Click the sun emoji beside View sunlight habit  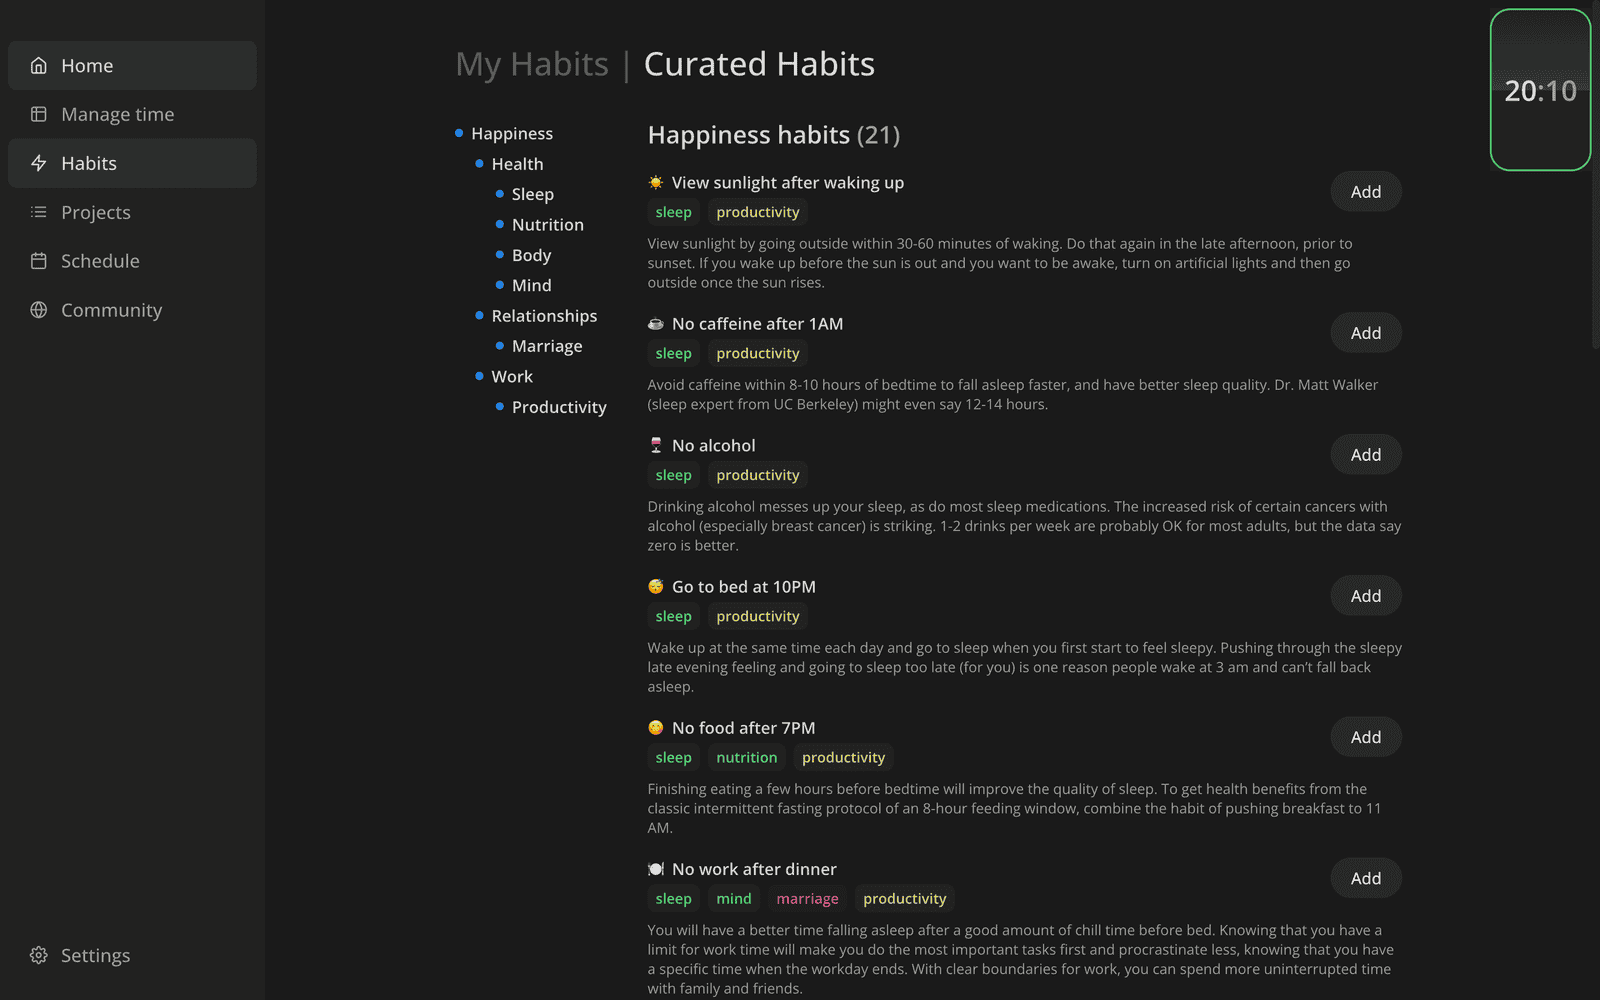[656, 183]
